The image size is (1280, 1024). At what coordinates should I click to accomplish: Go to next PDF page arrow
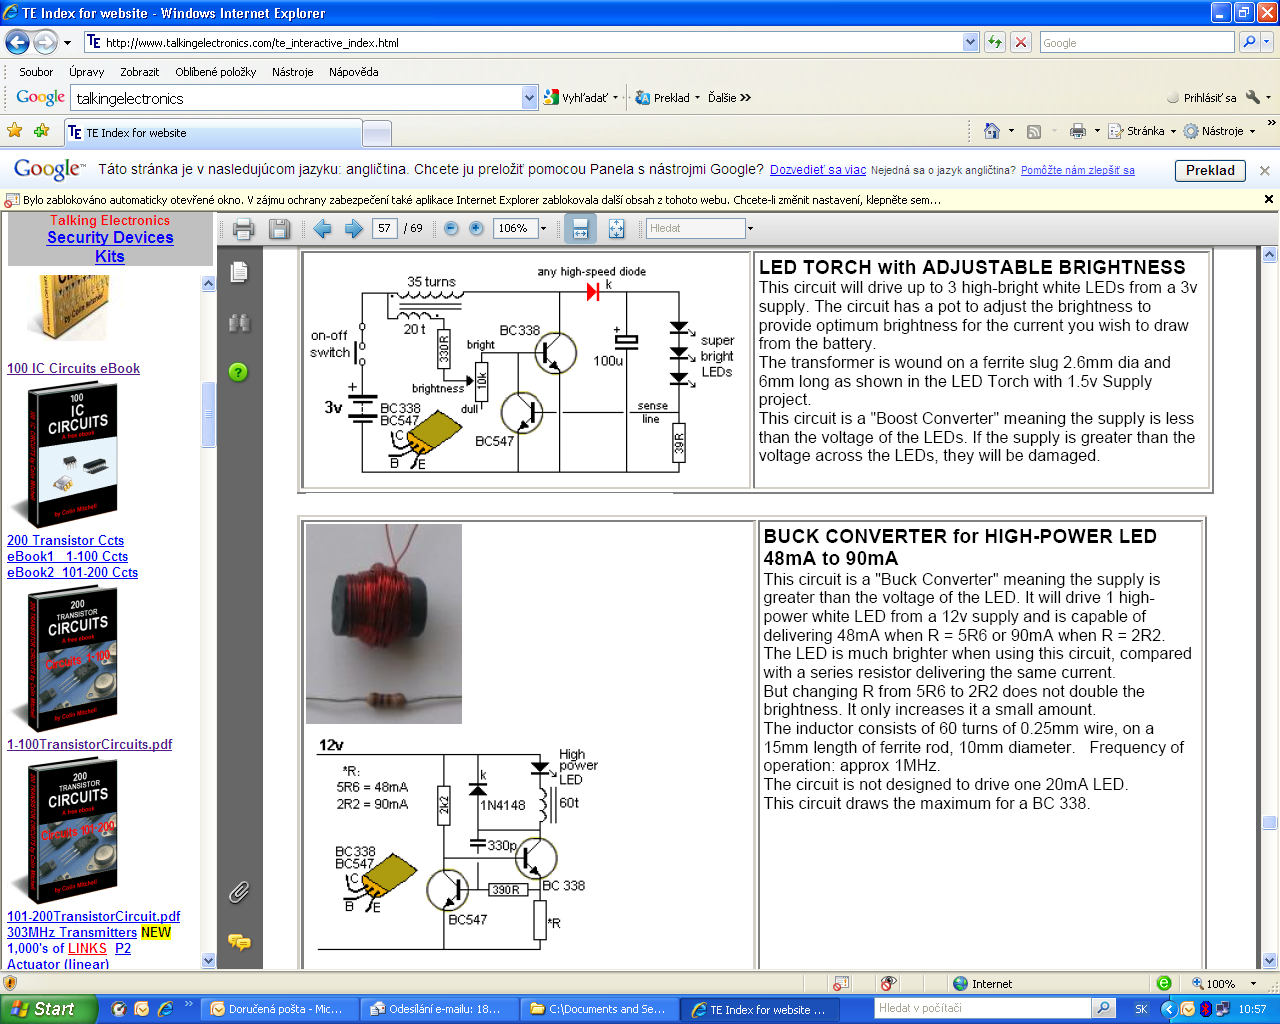[x=353, y=229]
